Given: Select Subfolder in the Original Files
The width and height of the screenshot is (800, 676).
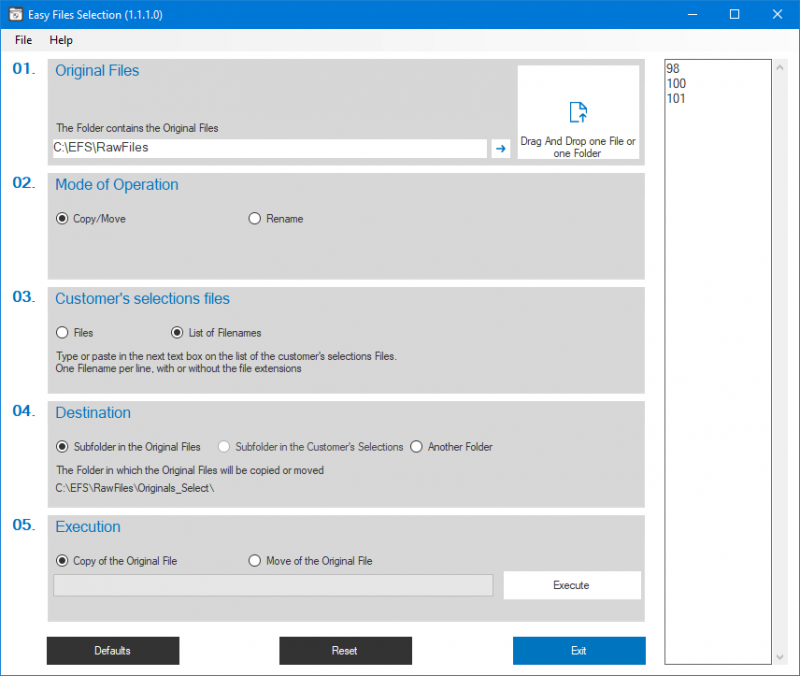Looking at the screenshot, I should 63,447.
